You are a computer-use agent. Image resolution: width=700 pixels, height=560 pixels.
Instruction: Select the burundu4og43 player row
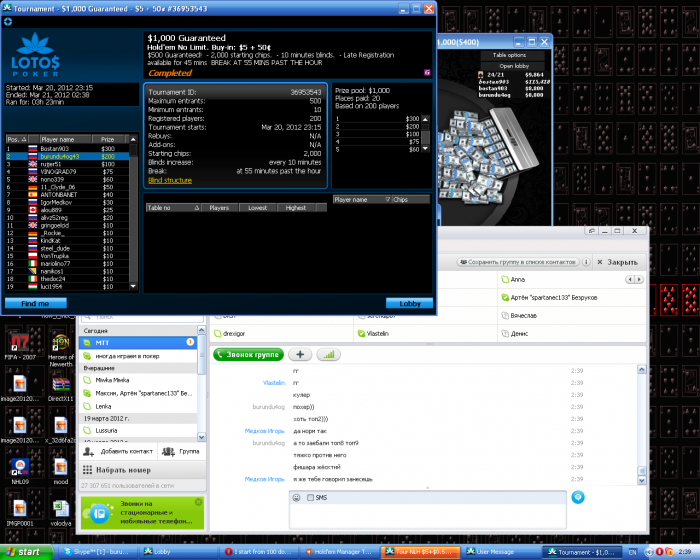click(x=67, y=156)
